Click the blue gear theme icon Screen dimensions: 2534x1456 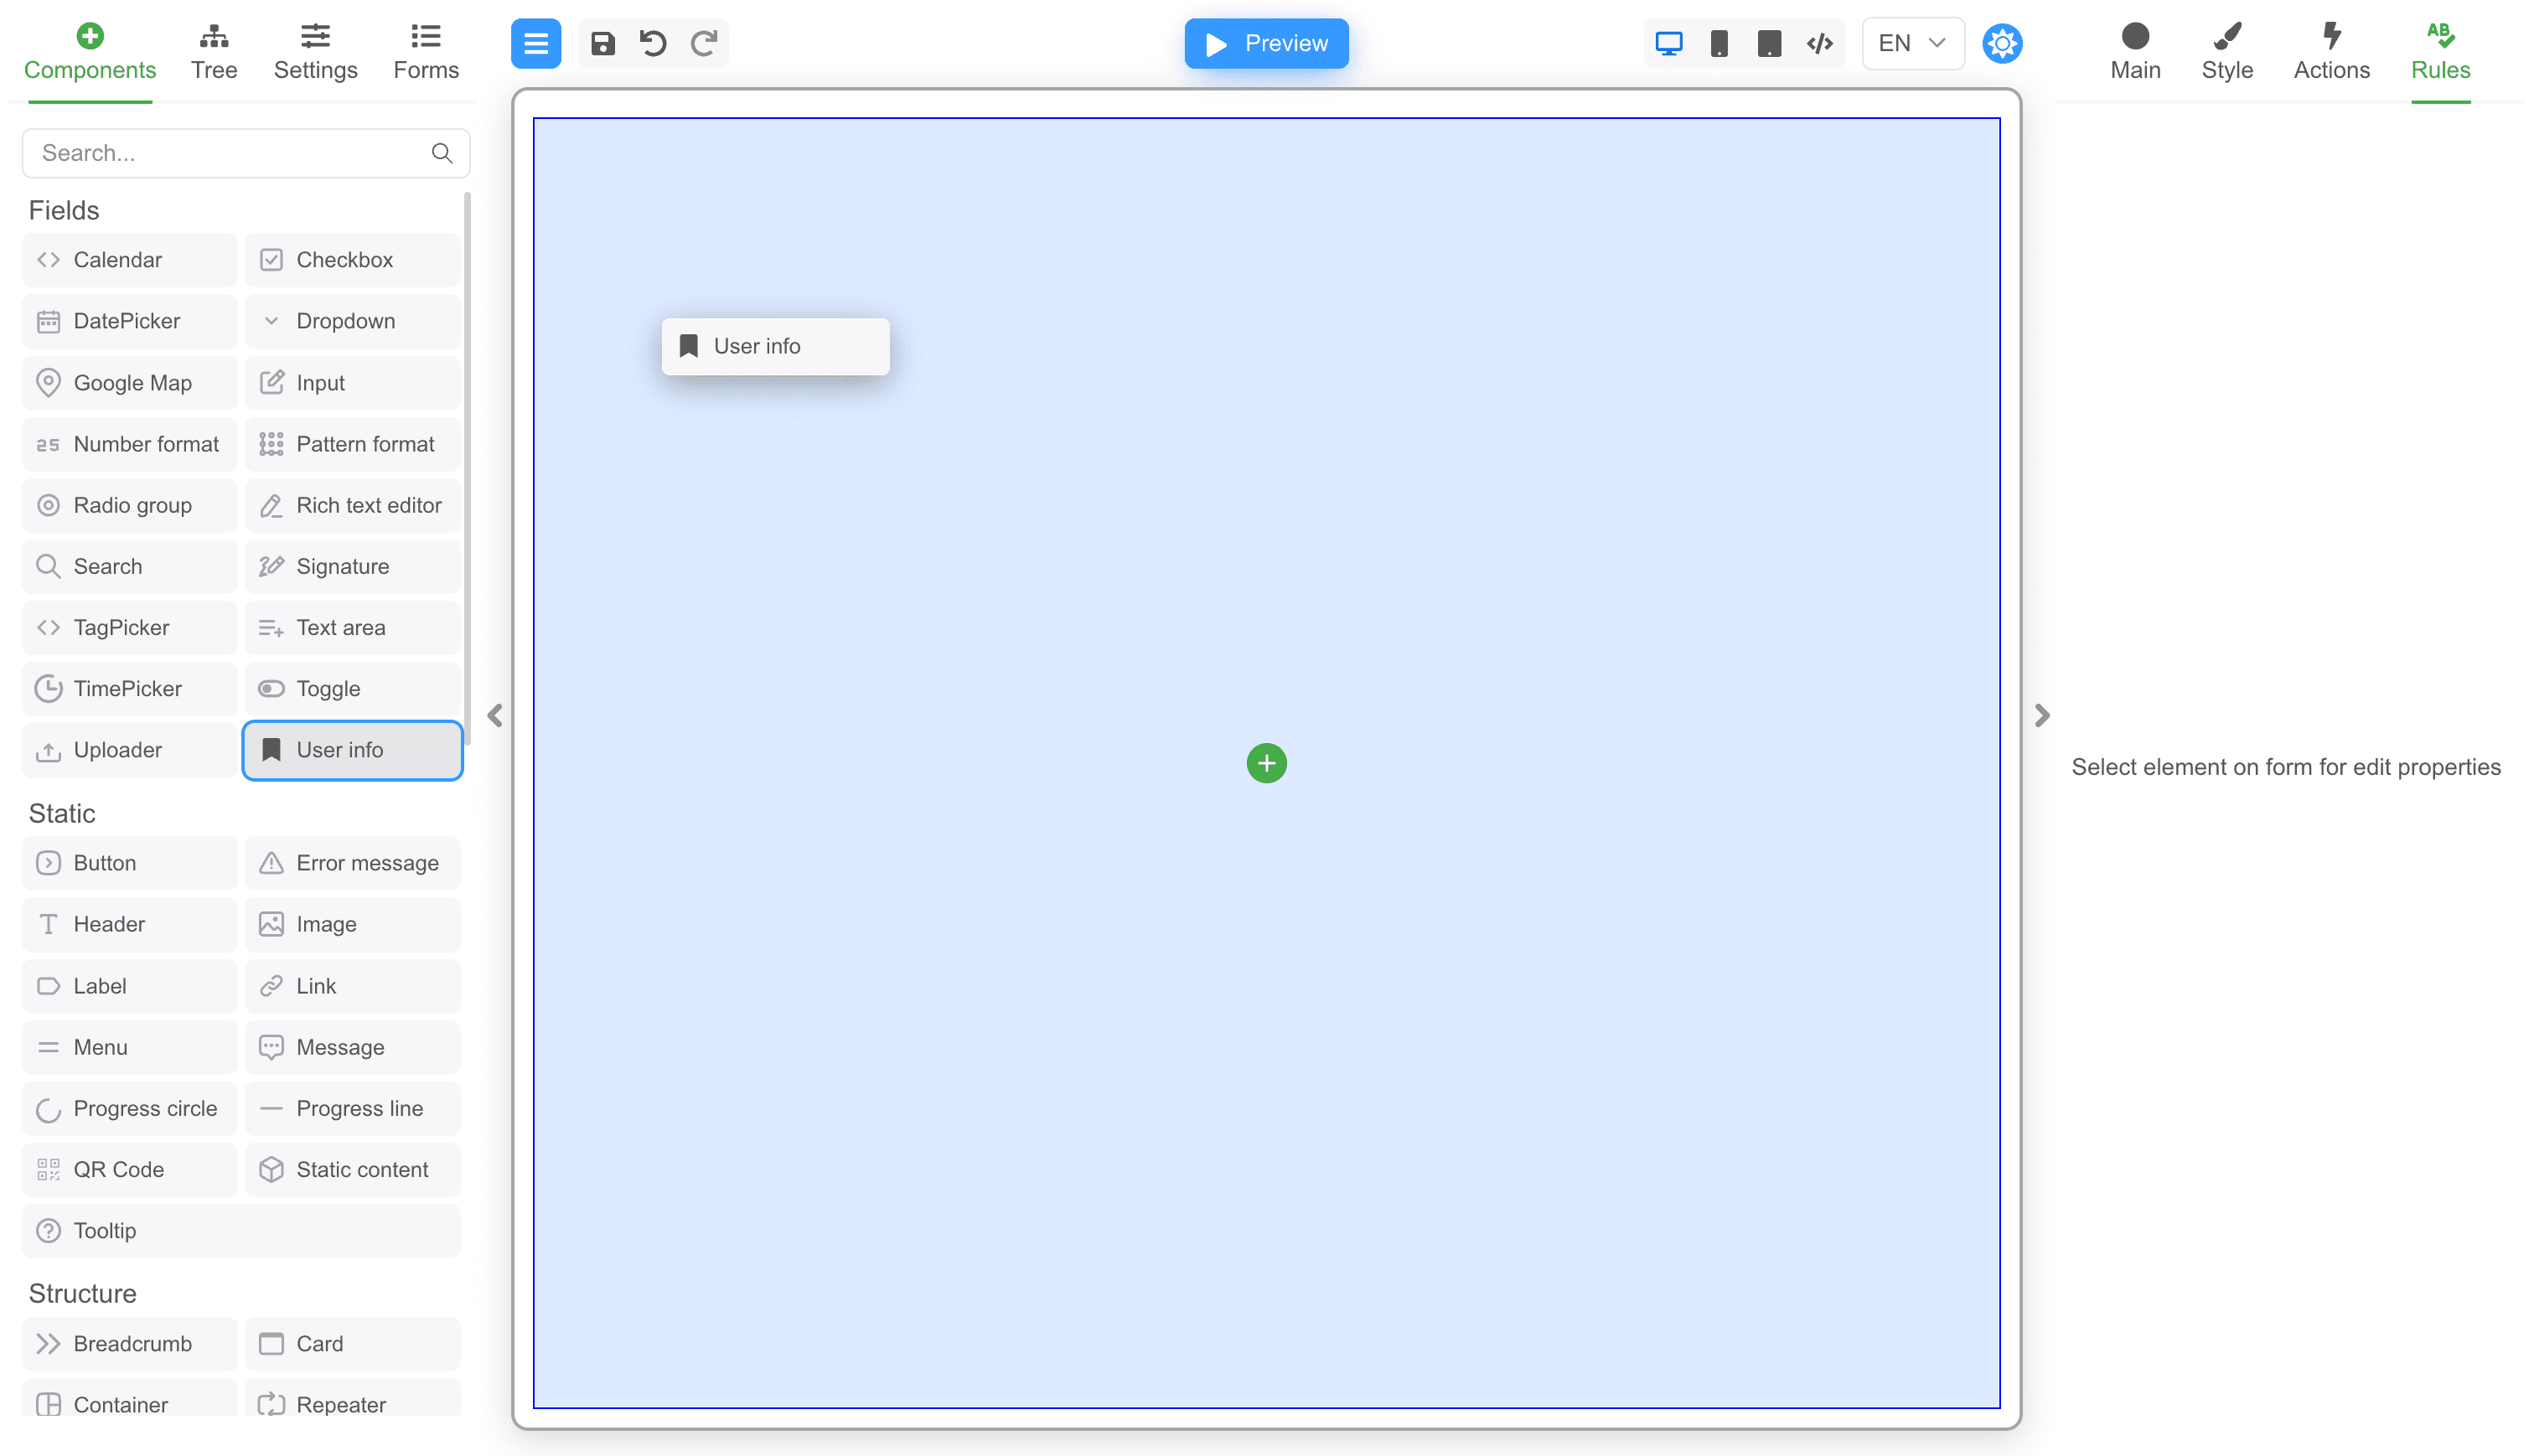(x=2002, y=44)
